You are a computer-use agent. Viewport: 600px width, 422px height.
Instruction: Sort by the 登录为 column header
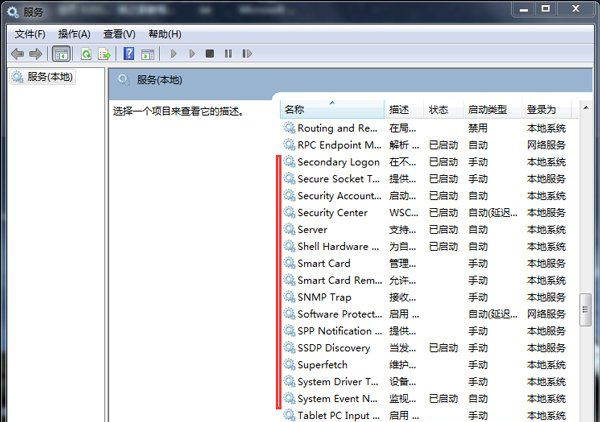click(x=547, y=110)
